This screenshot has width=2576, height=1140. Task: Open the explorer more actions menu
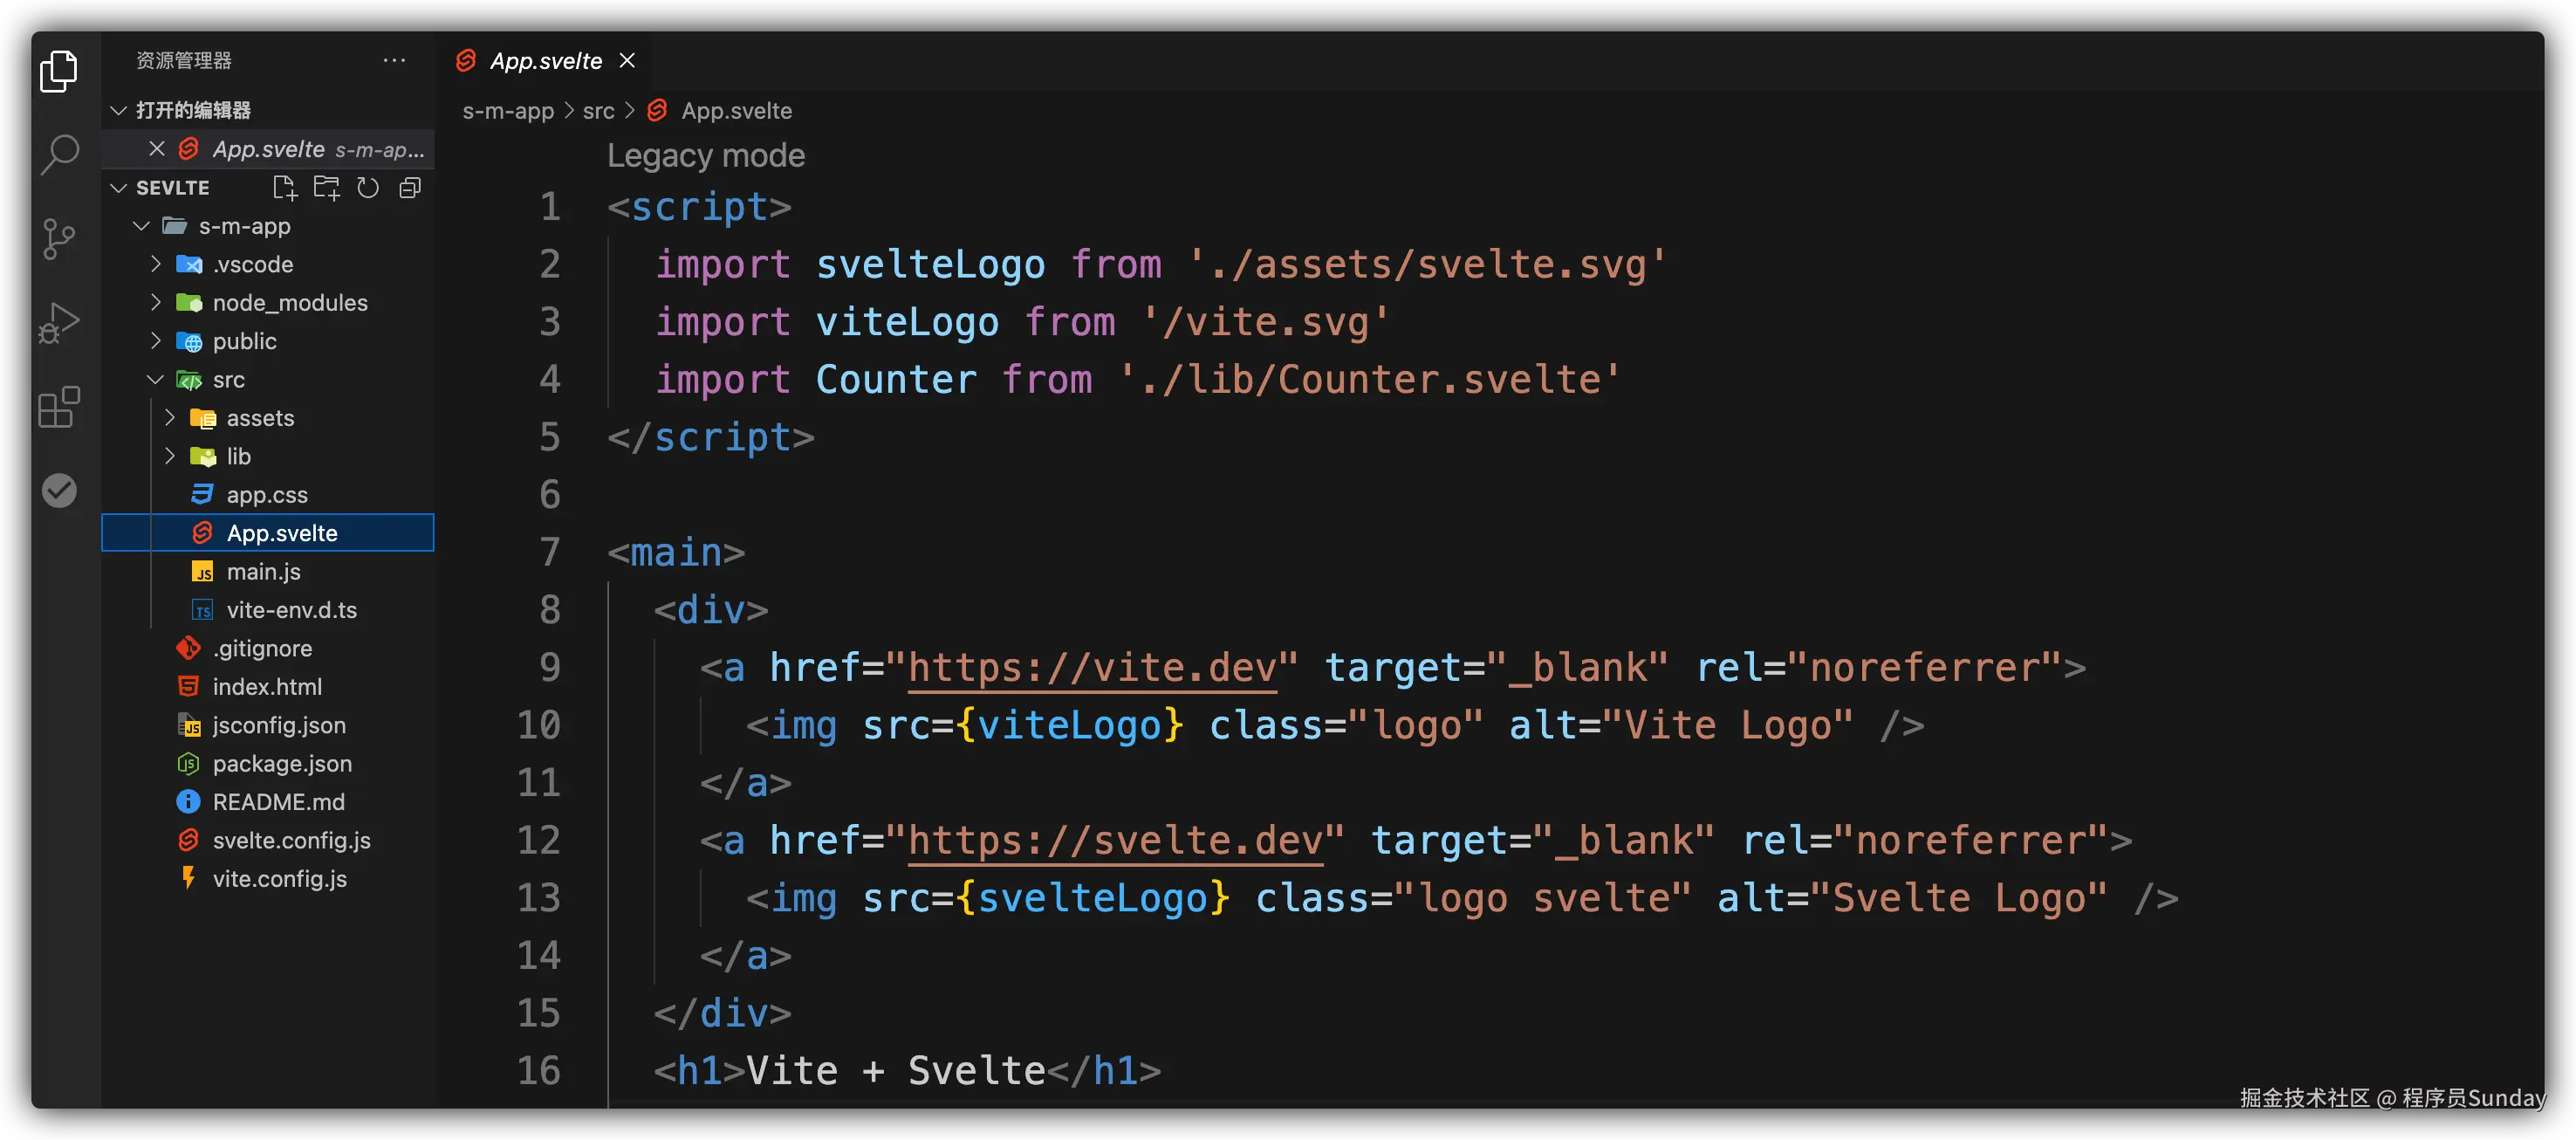click(394, 61)
